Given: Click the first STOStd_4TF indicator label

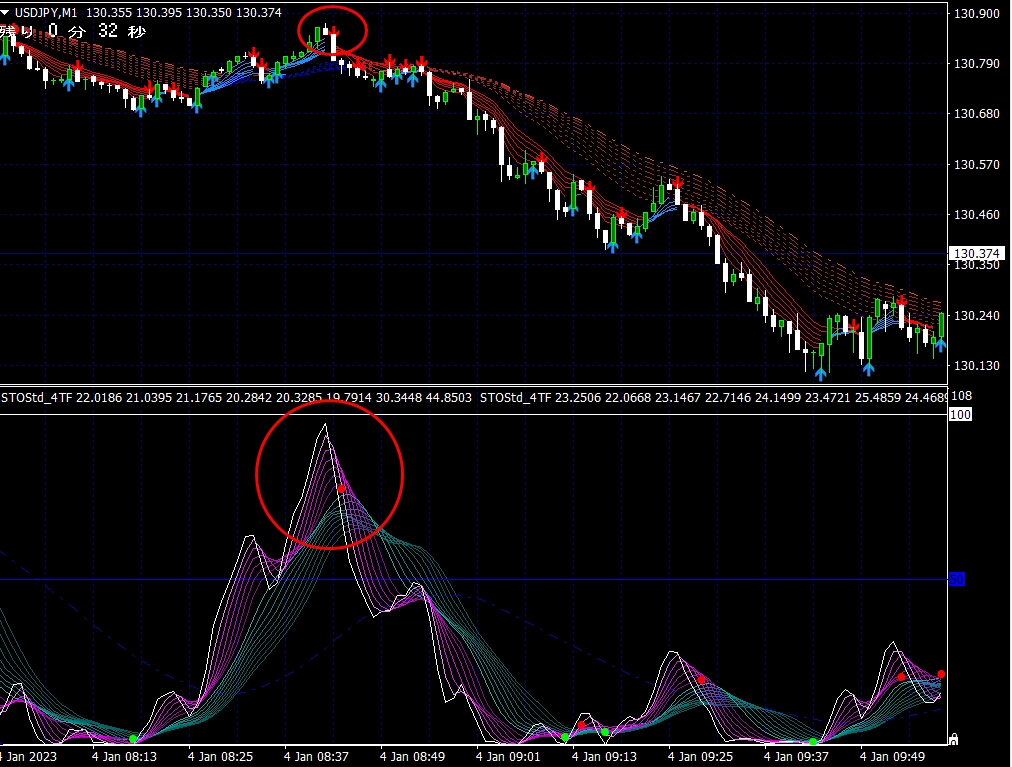Looking at the screenshot, I should [x=36, y=398].
